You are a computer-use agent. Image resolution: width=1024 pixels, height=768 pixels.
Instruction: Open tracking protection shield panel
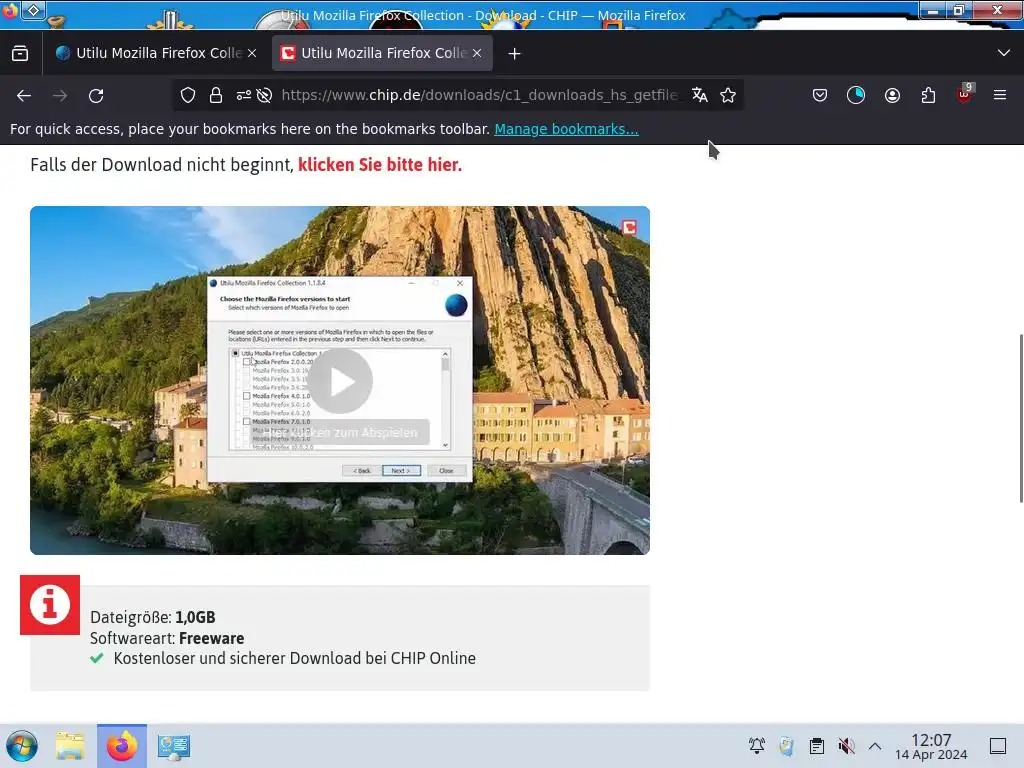(188, 95)
